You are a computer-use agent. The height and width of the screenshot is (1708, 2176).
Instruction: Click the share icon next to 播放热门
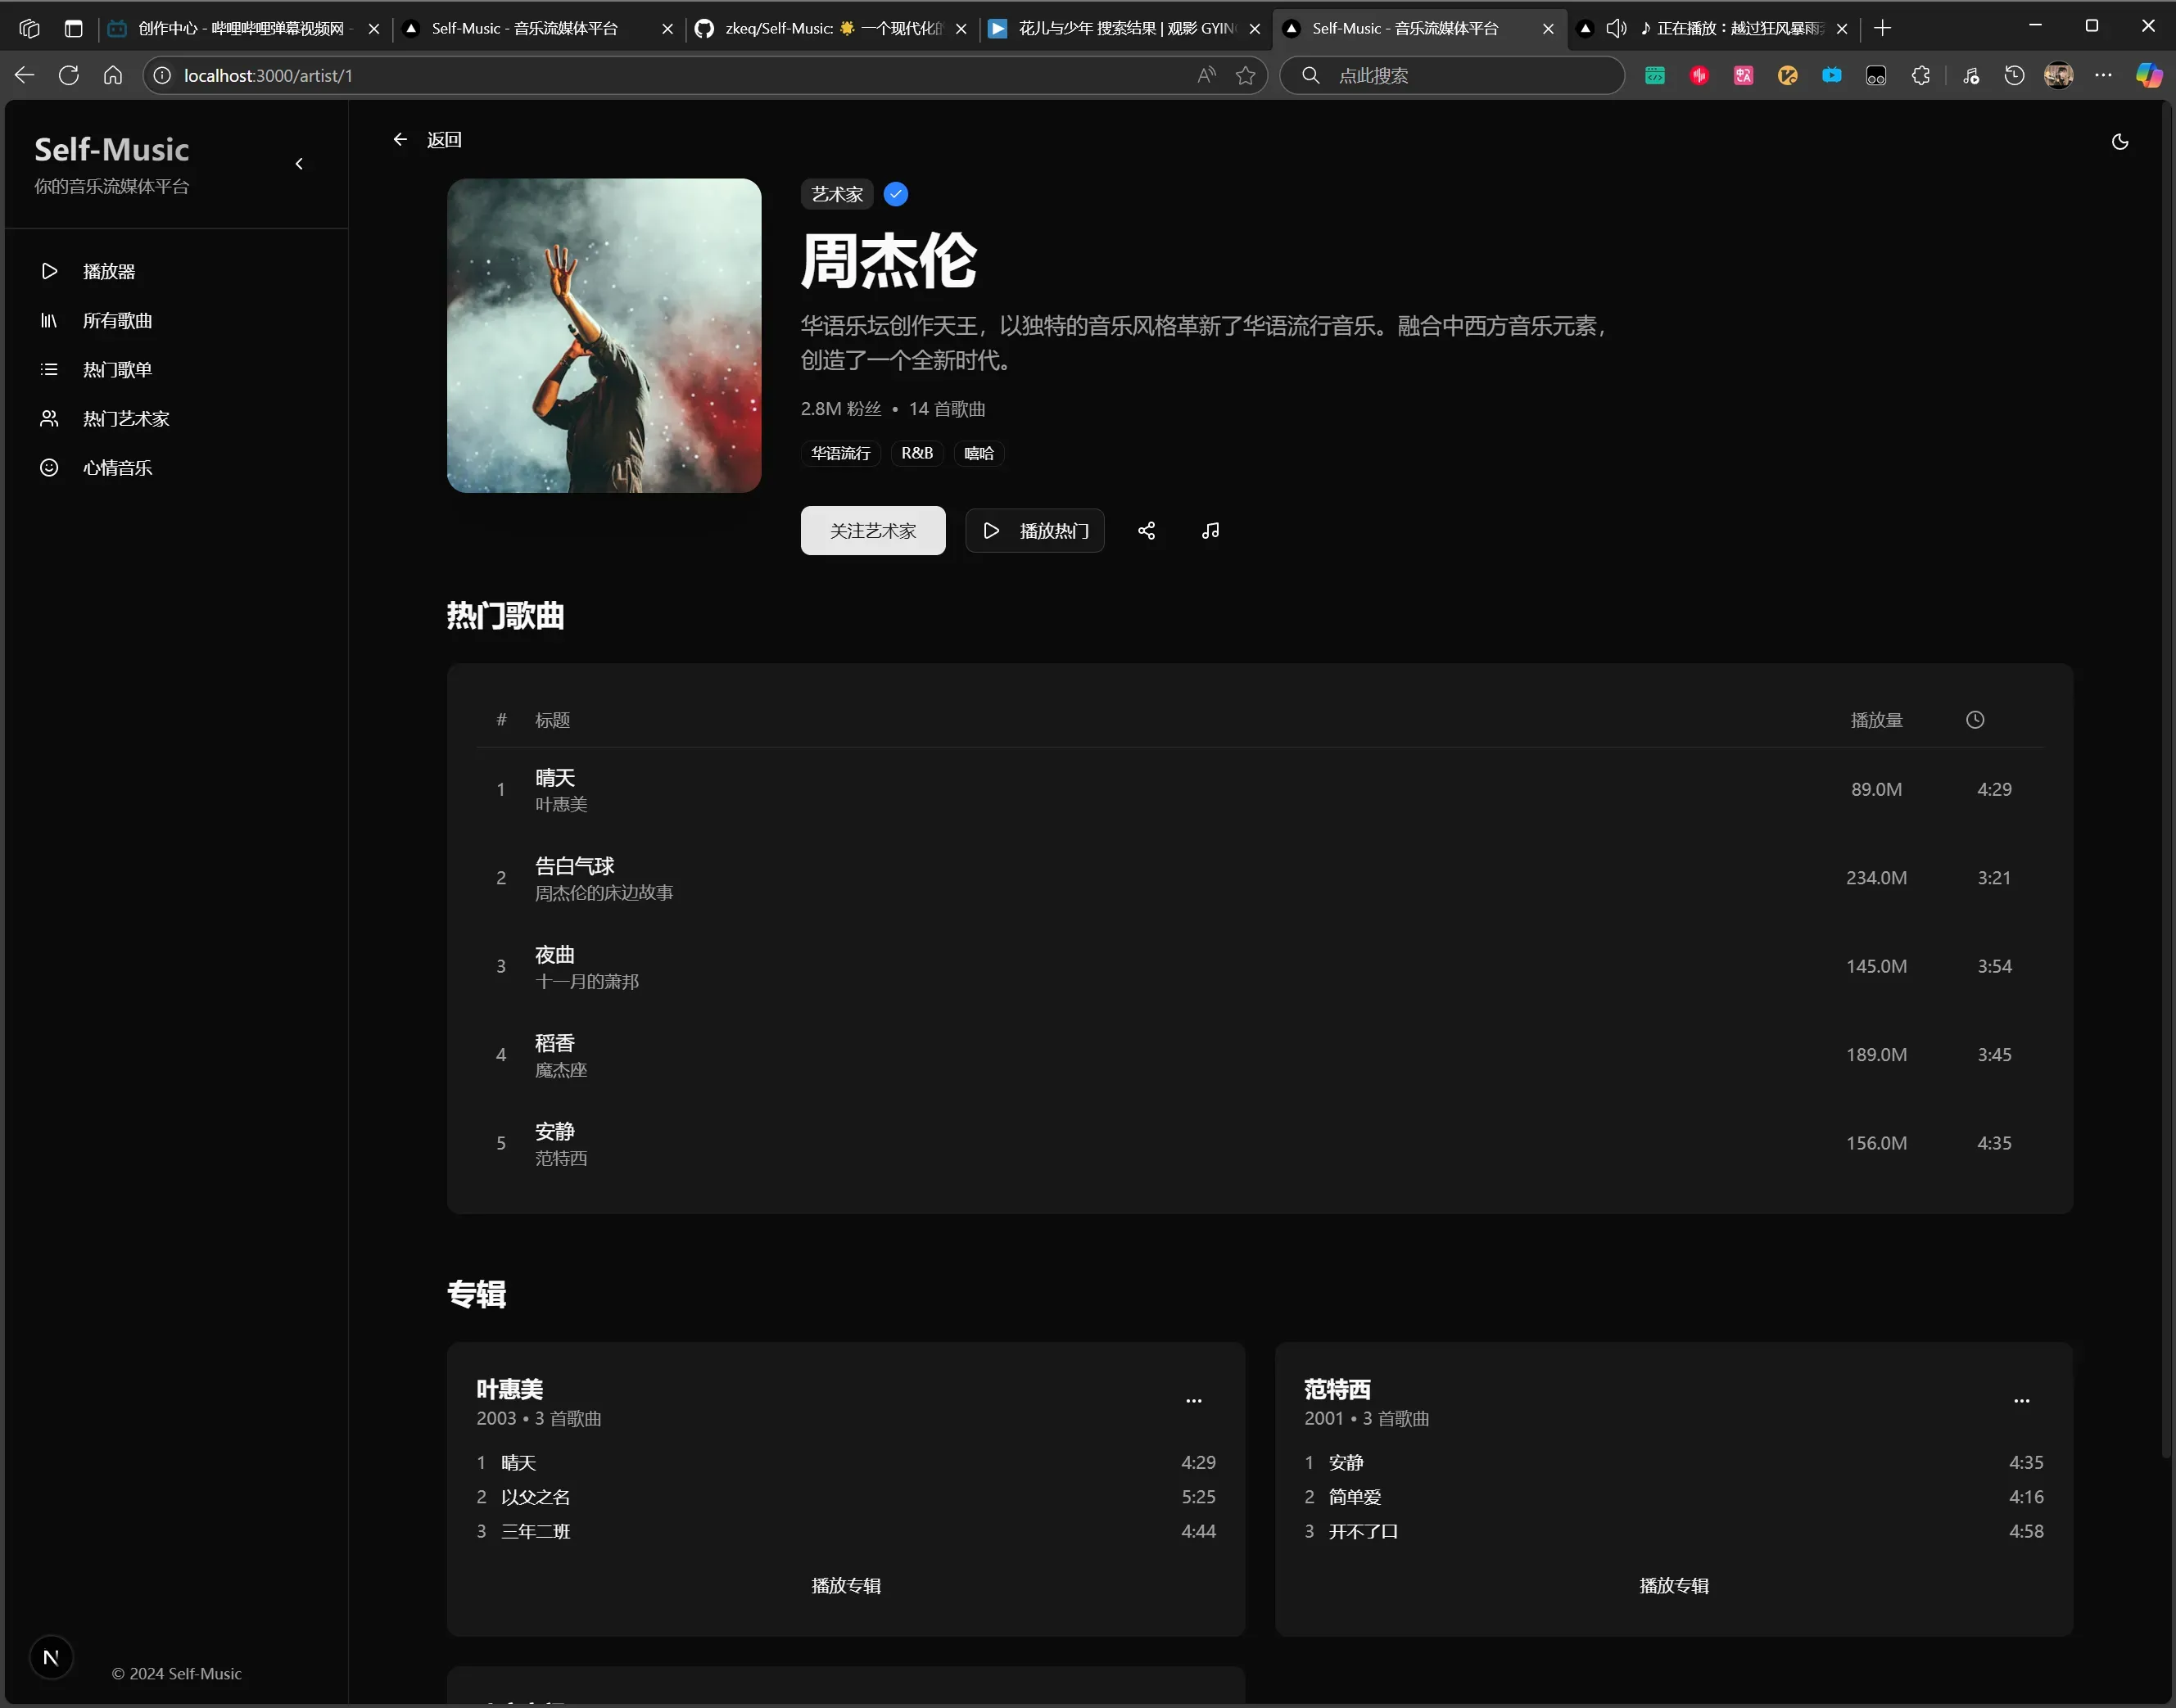1146,531
